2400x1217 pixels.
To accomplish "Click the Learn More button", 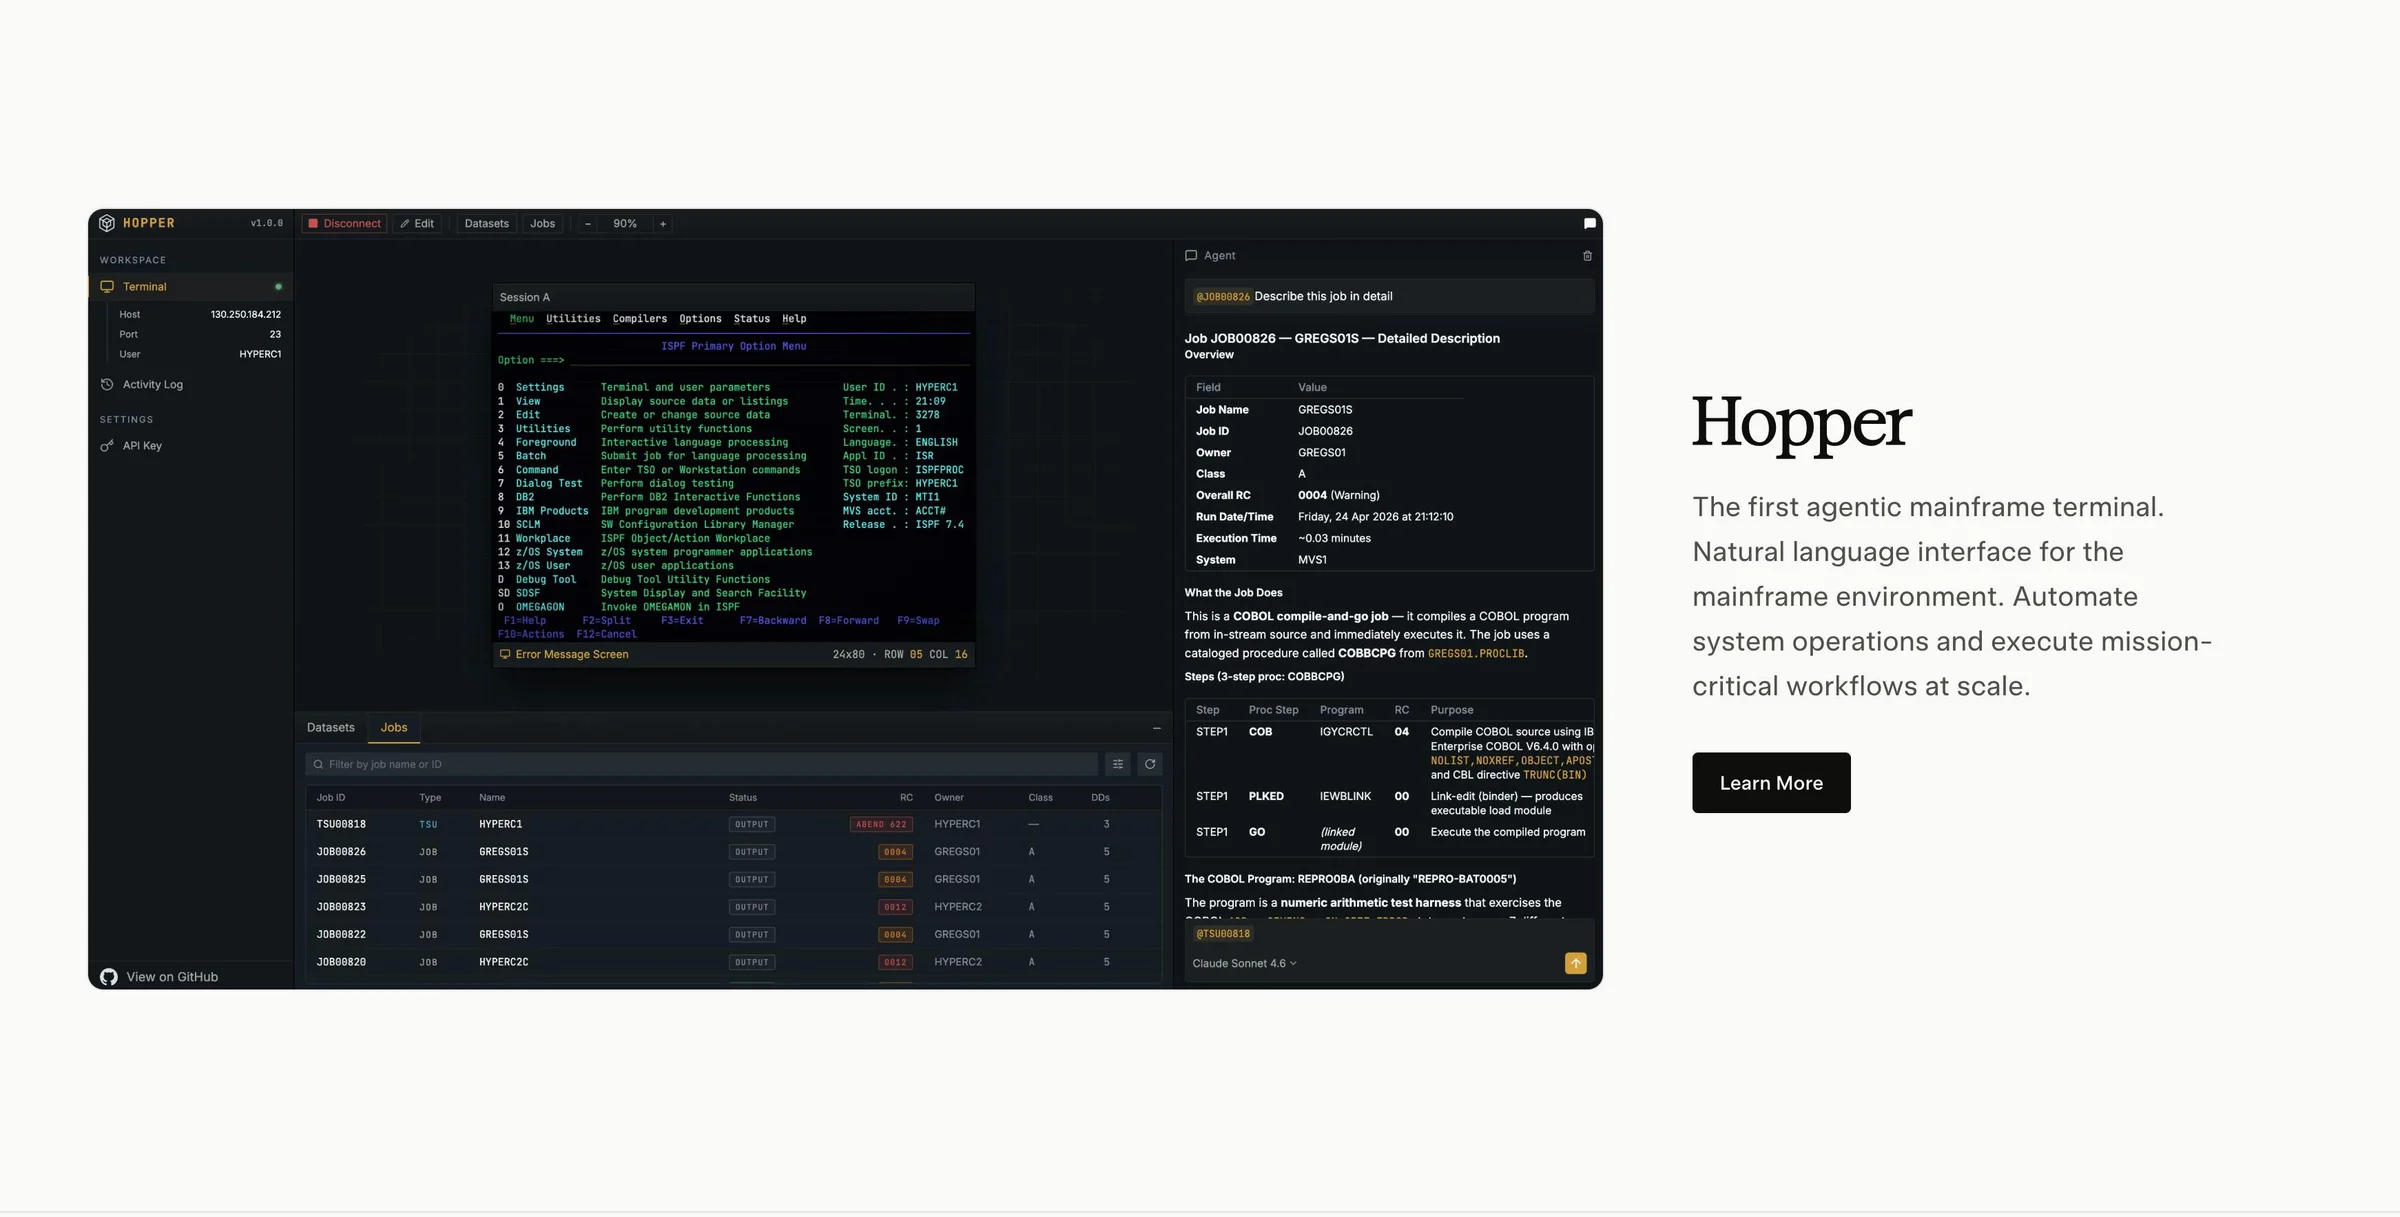I will (1771, 783).
